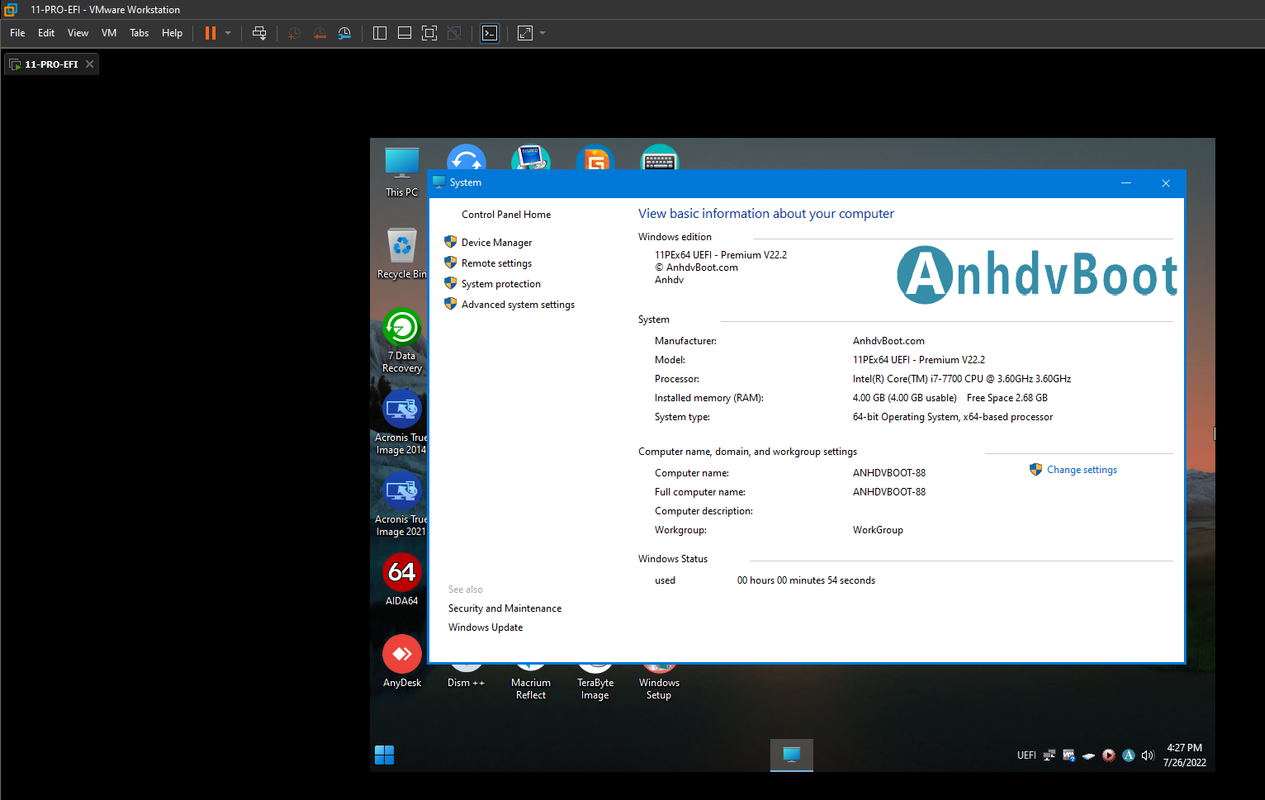
Task: Click the Windows Start button on taskbar
Action: (x=384, y=755)
